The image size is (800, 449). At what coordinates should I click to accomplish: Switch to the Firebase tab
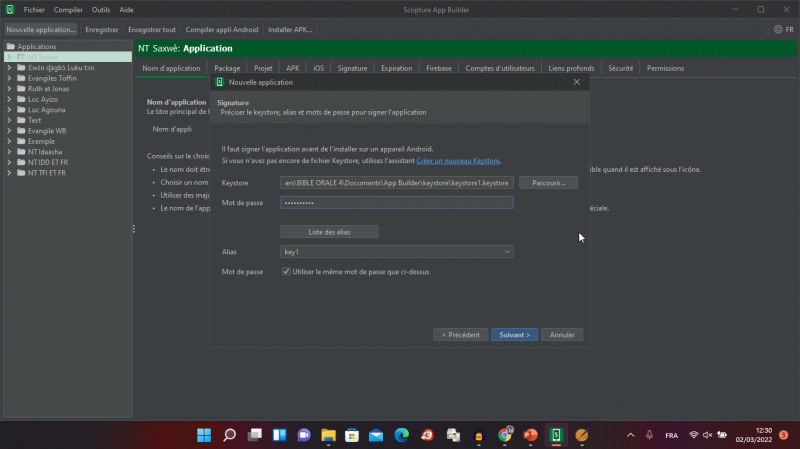[438, 68]
